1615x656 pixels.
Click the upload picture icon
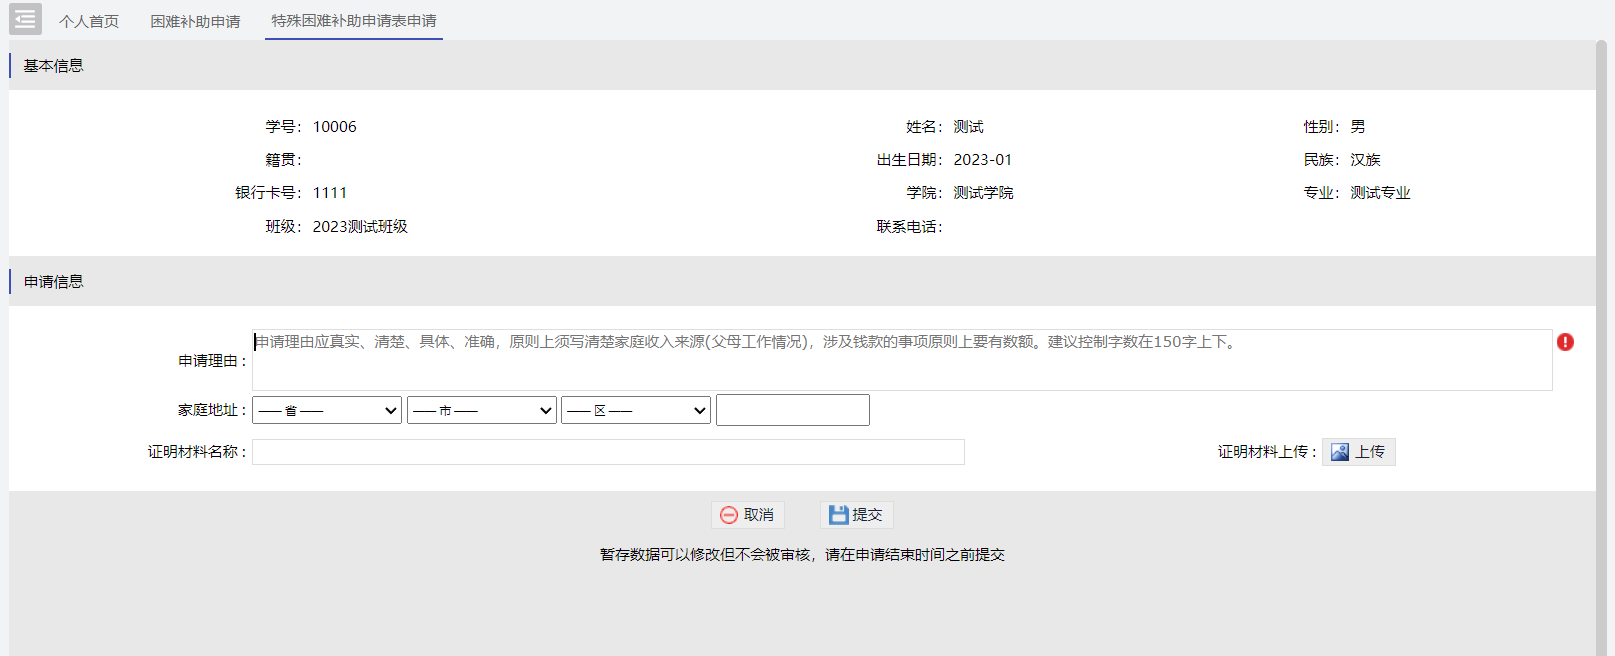(x=1340, y=452)
